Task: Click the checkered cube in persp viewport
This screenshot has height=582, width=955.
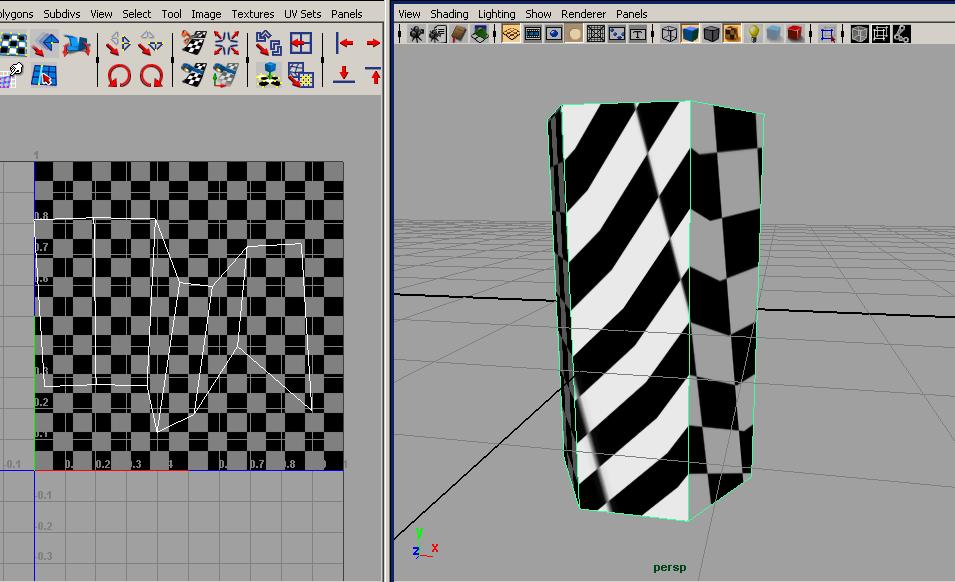Action: coord(655,310)
